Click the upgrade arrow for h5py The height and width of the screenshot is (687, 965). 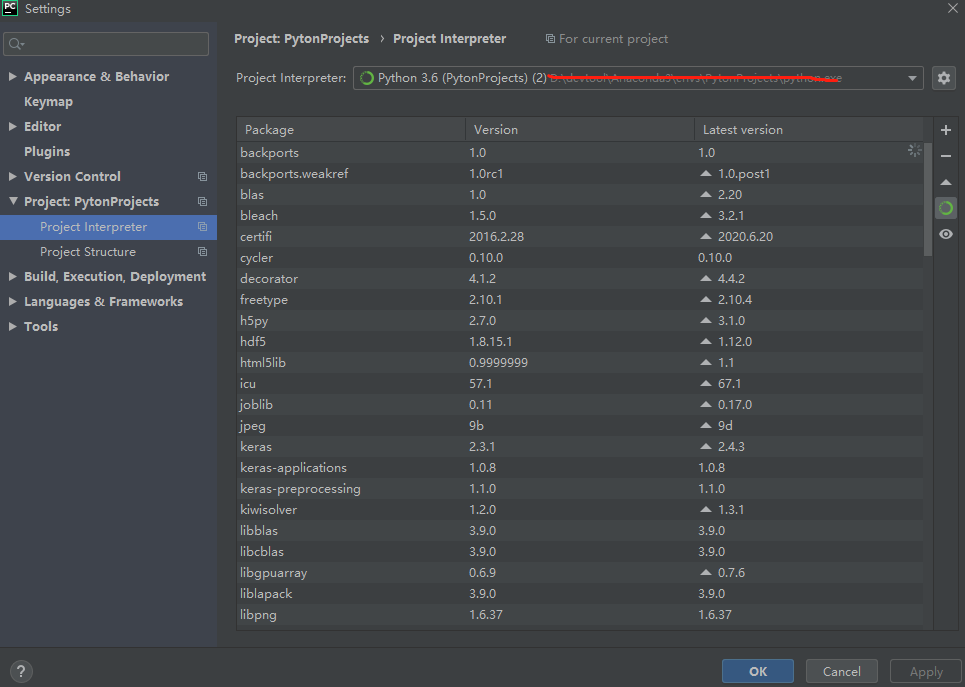tap(706, 321)
